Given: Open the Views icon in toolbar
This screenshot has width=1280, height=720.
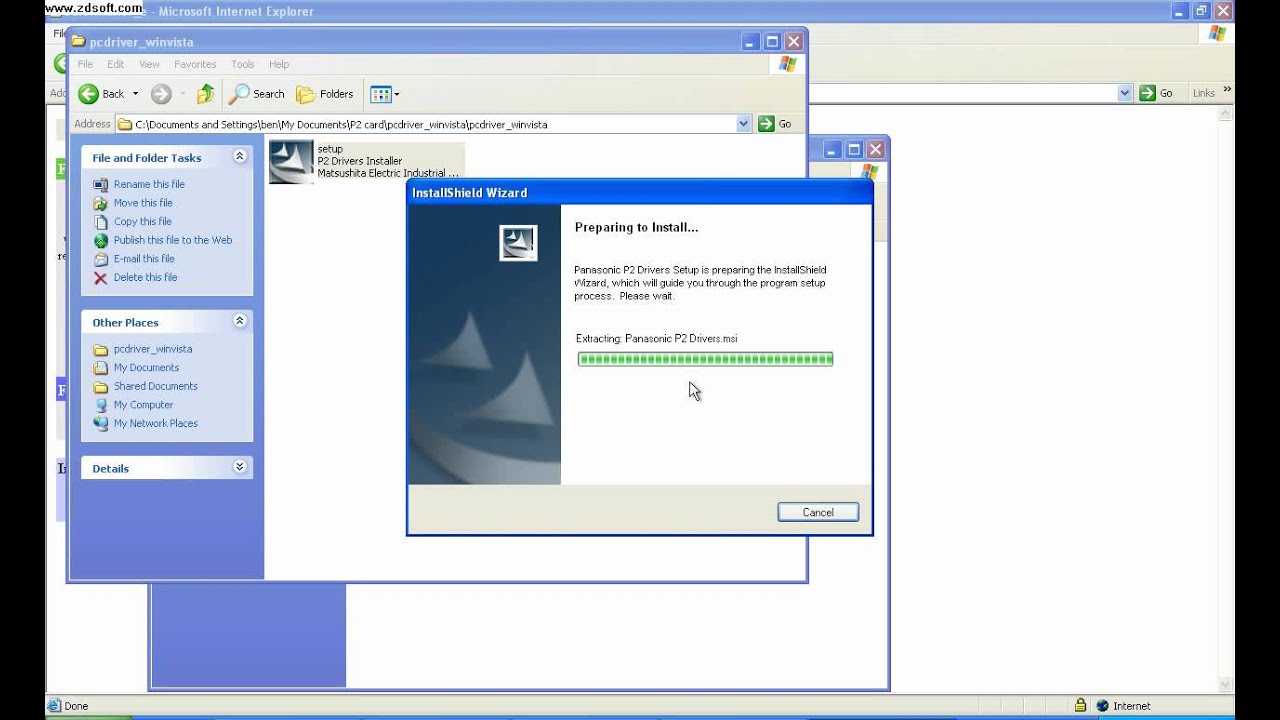Looking at the screenshot, I should [x=380, y=94].
